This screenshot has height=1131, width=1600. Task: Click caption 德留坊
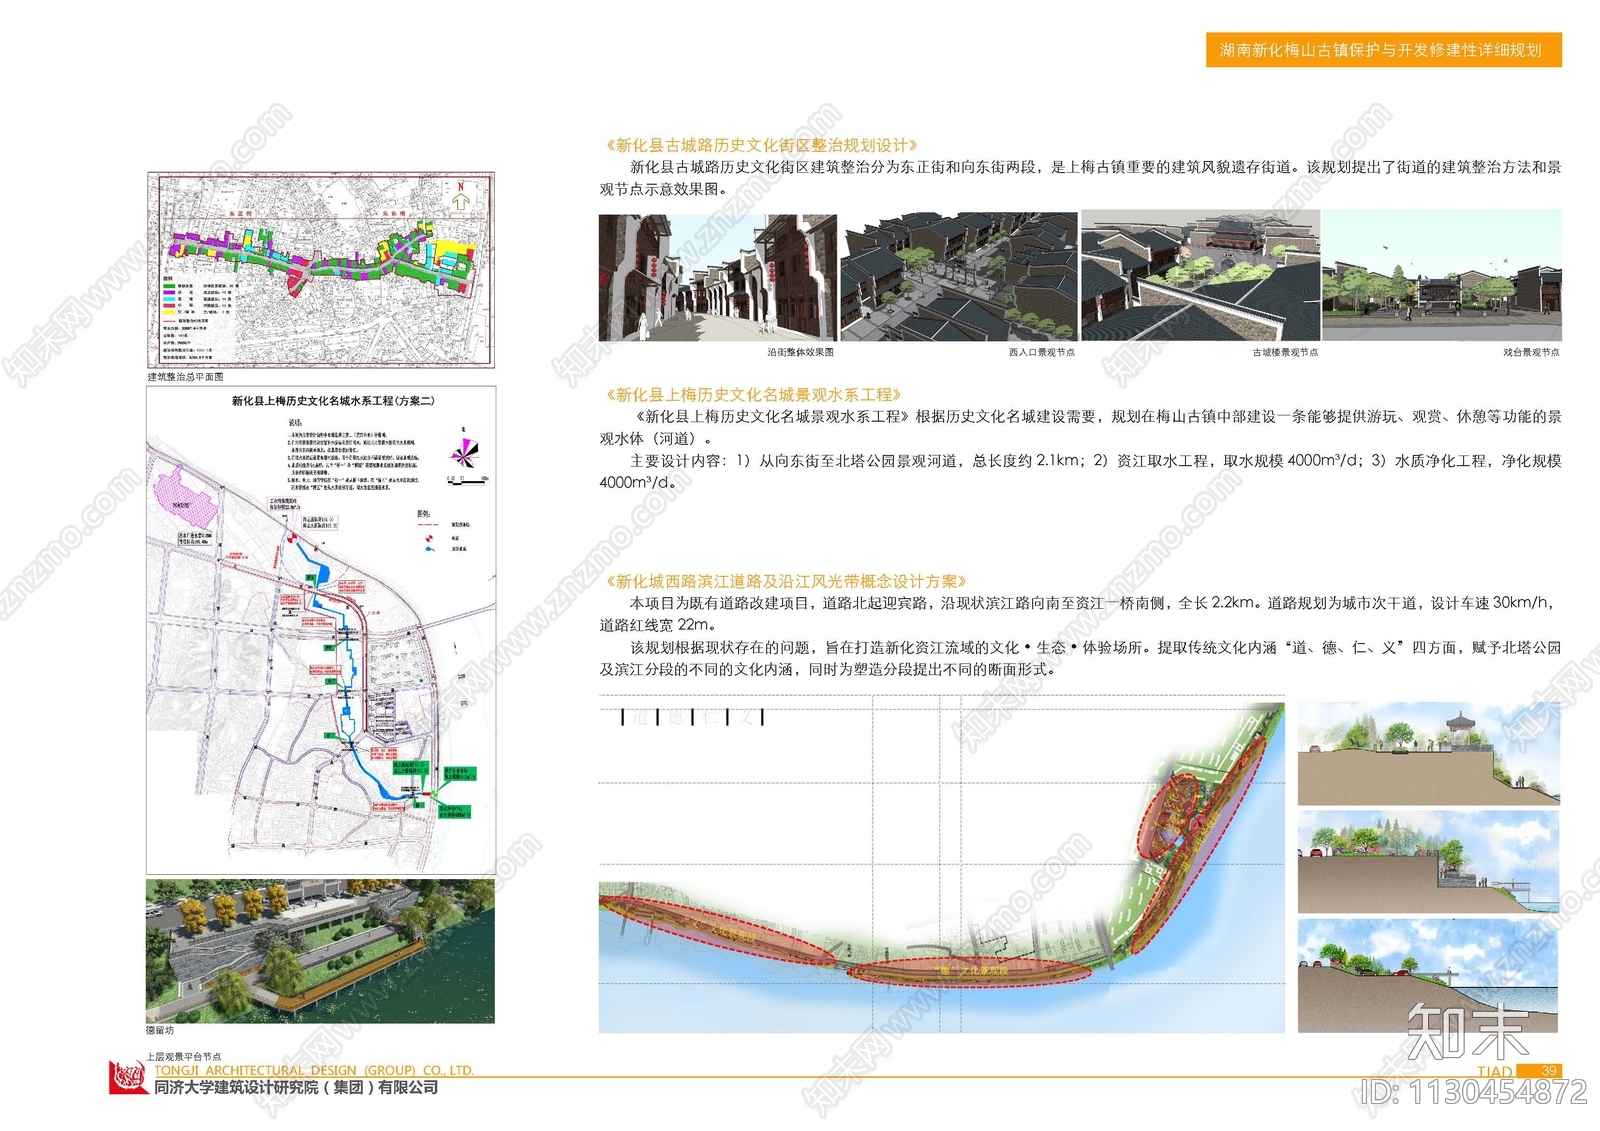click(x=160, y=1030)
